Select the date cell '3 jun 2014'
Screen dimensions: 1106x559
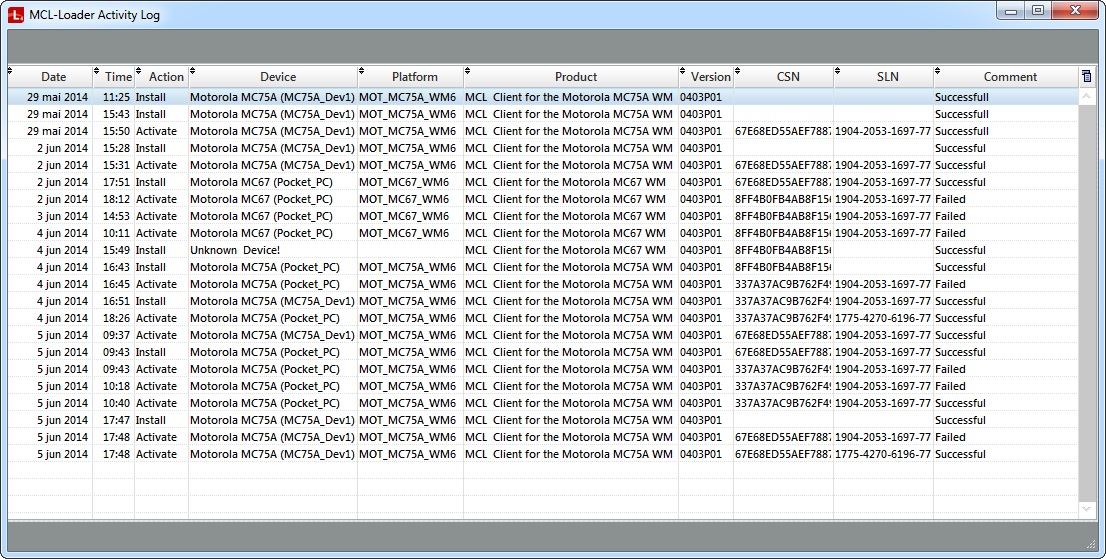click(62, 216)
